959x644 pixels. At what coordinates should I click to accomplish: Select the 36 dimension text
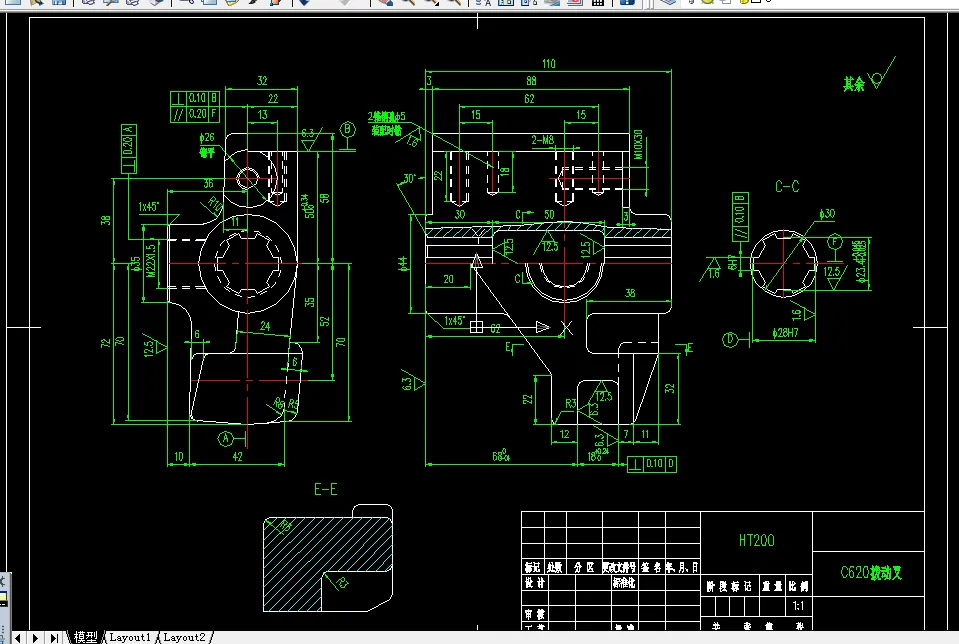point(209,183)
